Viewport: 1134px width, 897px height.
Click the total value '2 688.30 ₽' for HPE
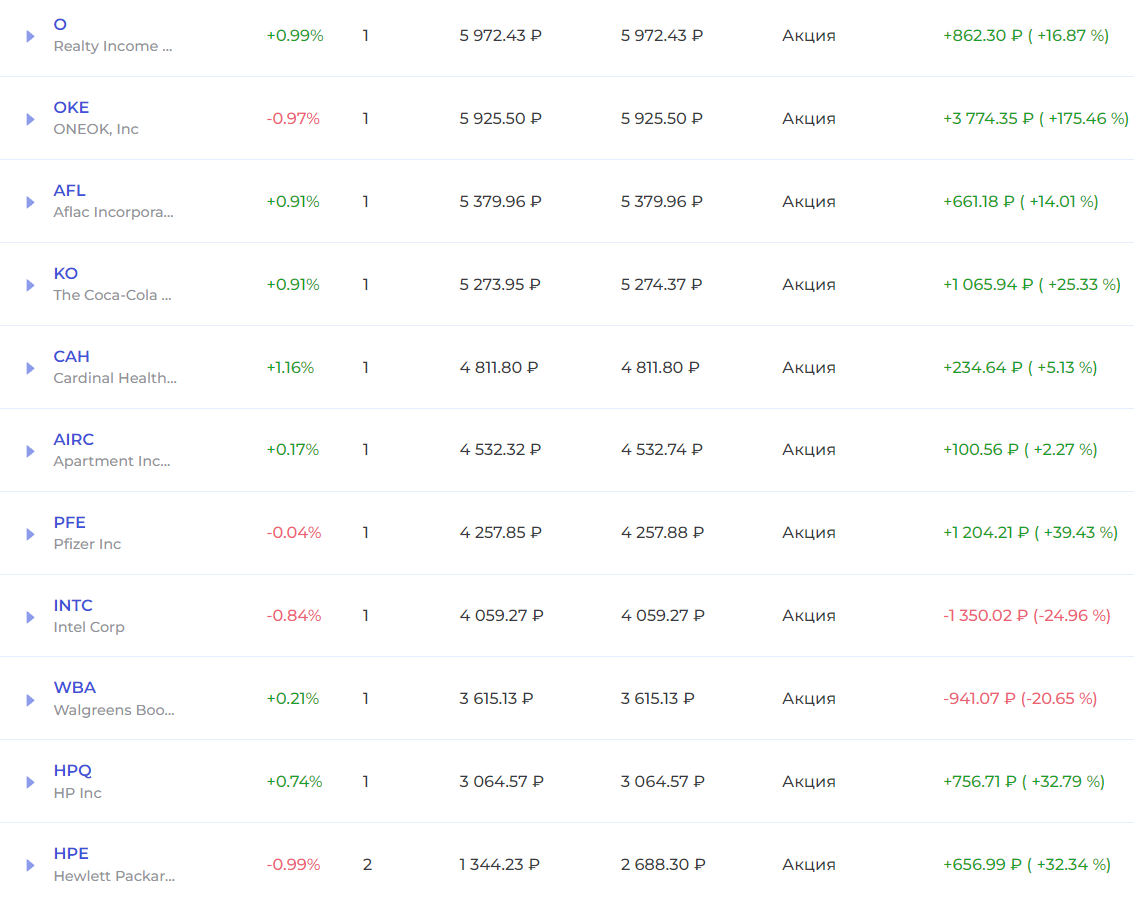click(x=662, y=864)
